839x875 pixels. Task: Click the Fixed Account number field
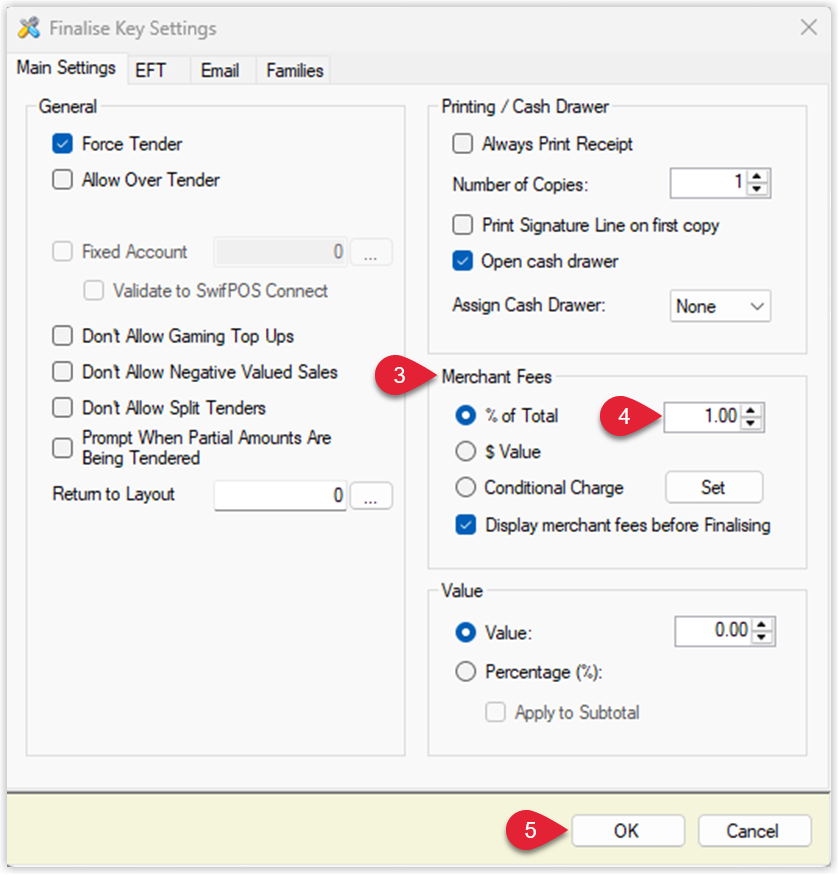click(280, 252)
